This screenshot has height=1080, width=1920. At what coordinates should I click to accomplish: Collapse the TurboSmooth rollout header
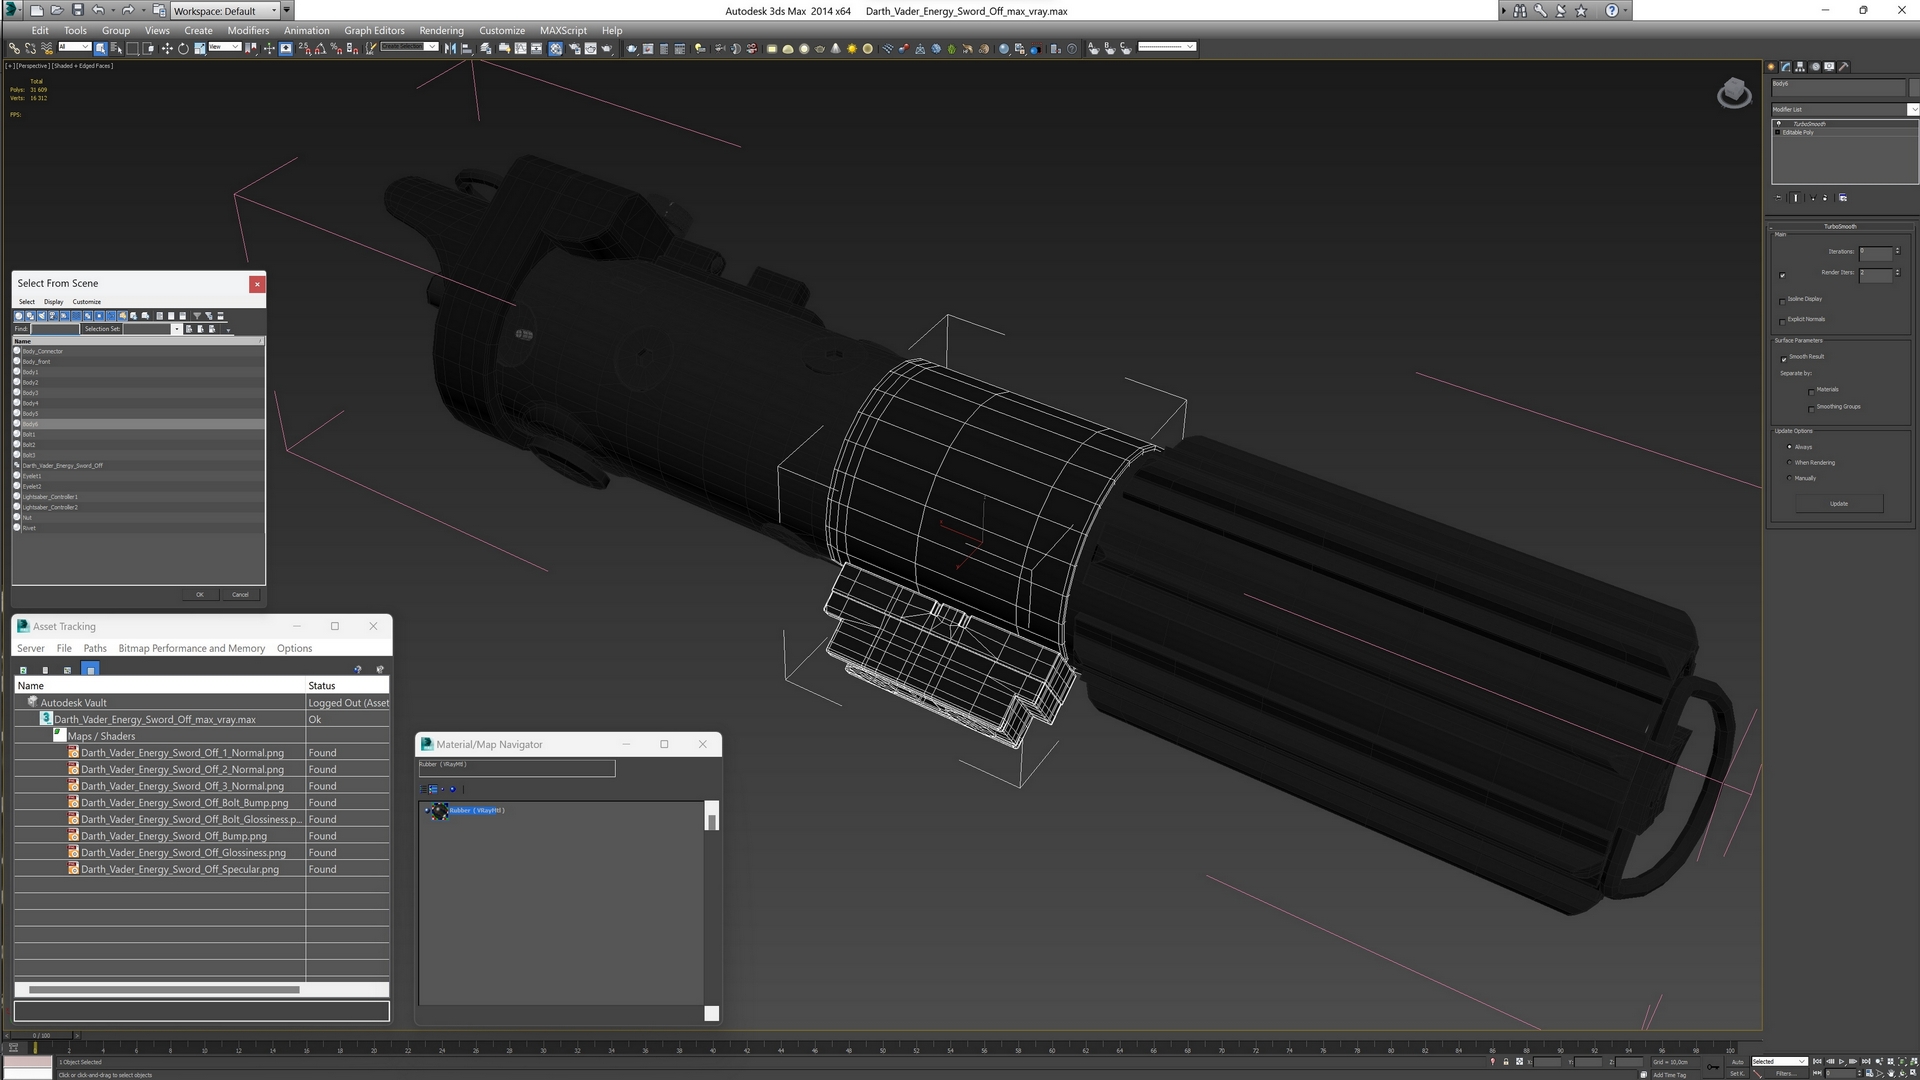point(1839,227)
